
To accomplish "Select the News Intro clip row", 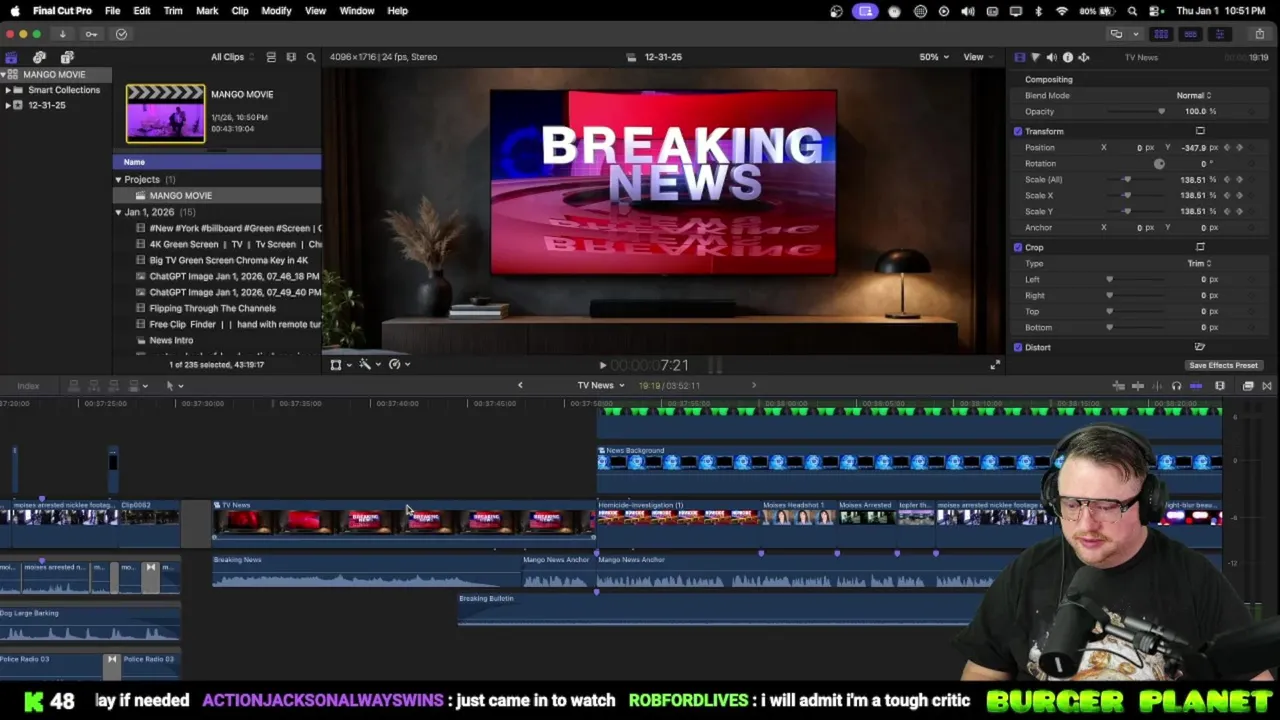I will [x=218, y=340].
